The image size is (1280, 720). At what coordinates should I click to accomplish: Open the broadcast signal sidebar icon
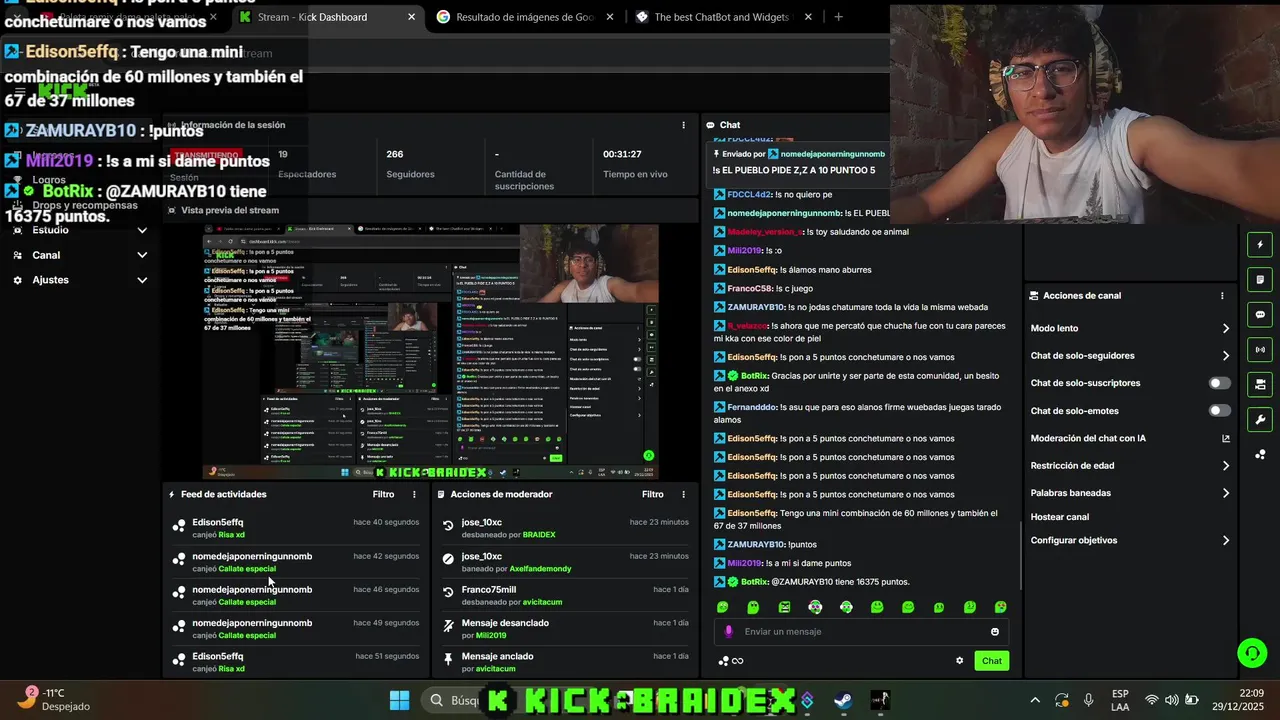[x=1260, y=350]
